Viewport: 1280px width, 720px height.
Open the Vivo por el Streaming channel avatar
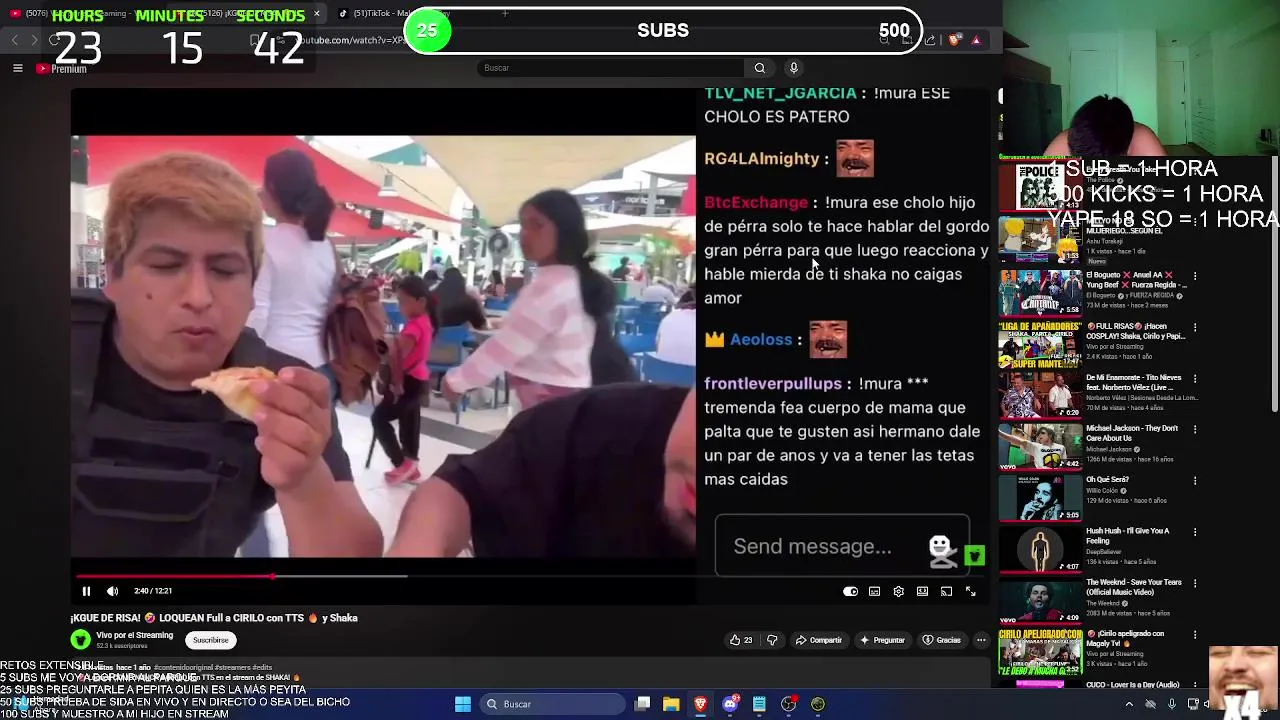coord(81,639)
